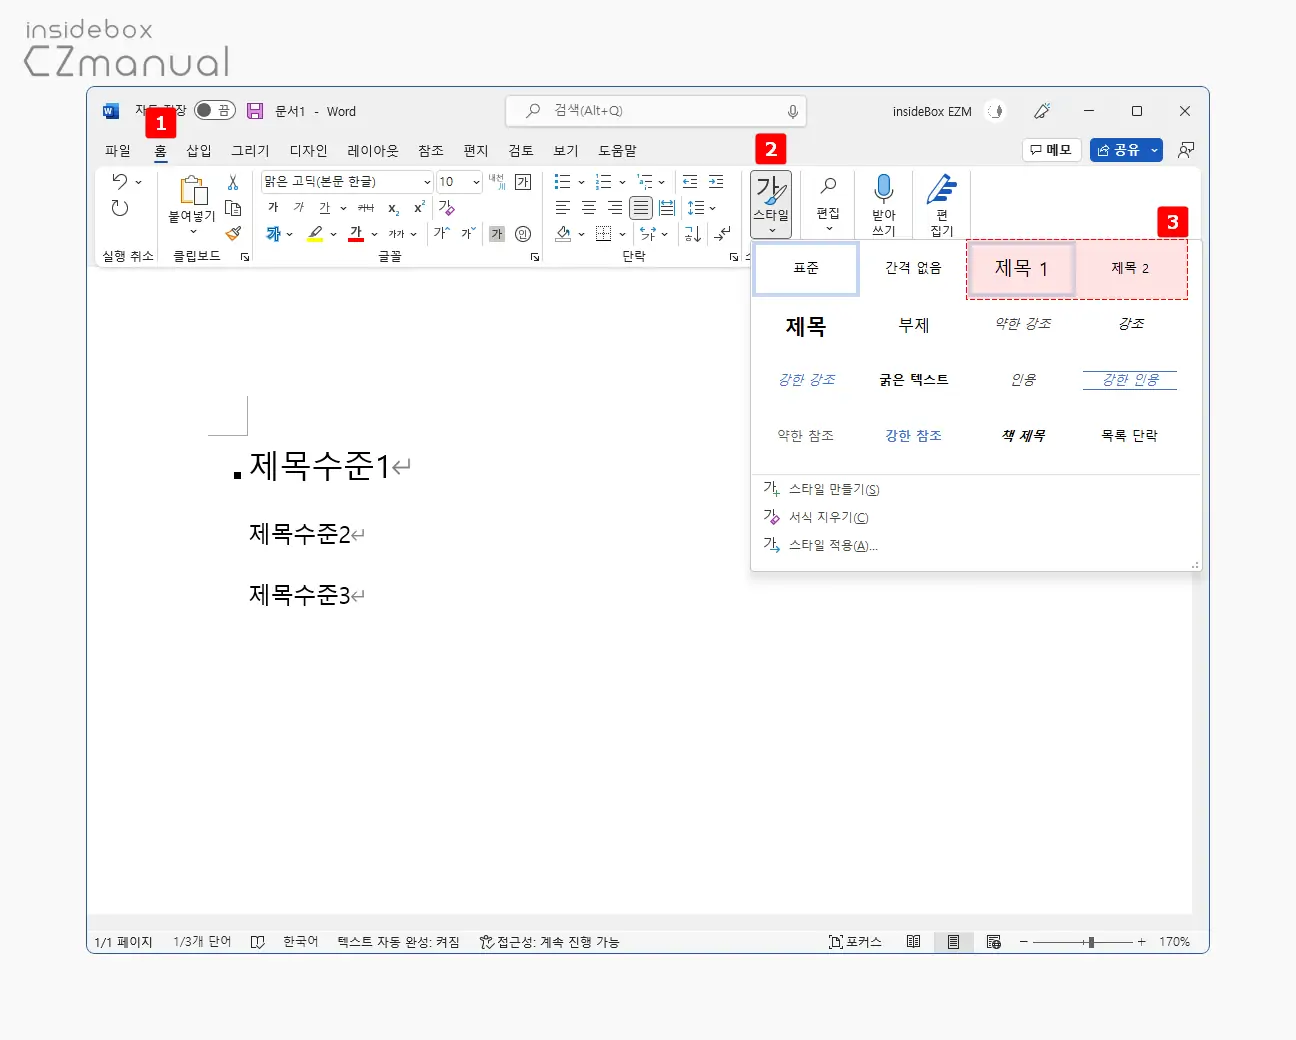The width and height of the screenshot is (1296, 1040).
Task: Expand underline style options
Action: point(343,208)
